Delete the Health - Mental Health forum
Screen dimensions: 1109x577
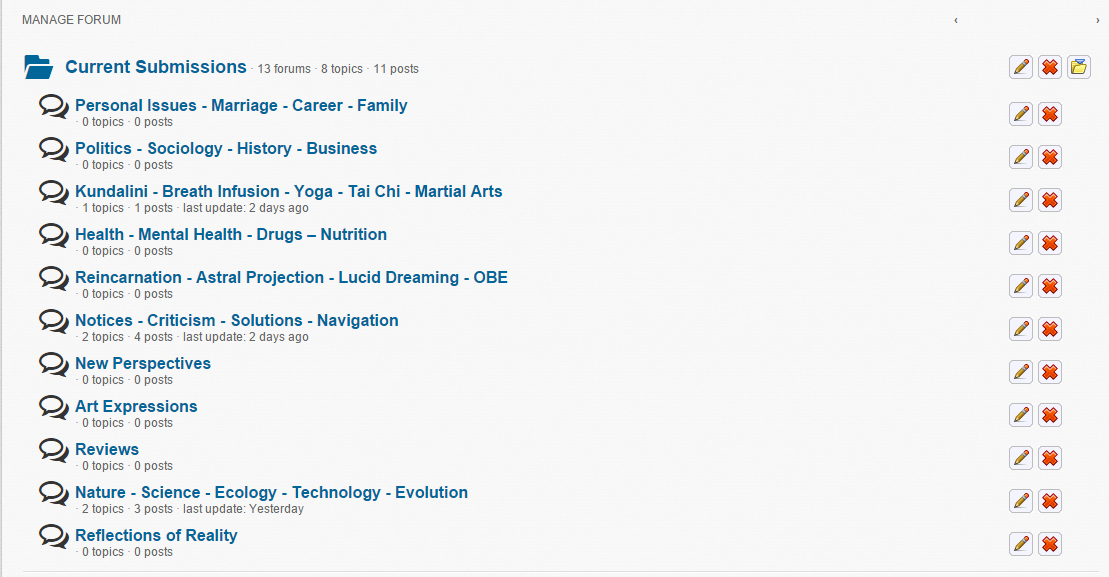coord(1050,243)
